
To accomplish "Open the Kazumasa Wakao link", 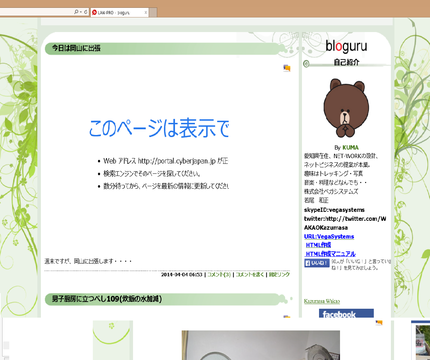I will (322, 301).
